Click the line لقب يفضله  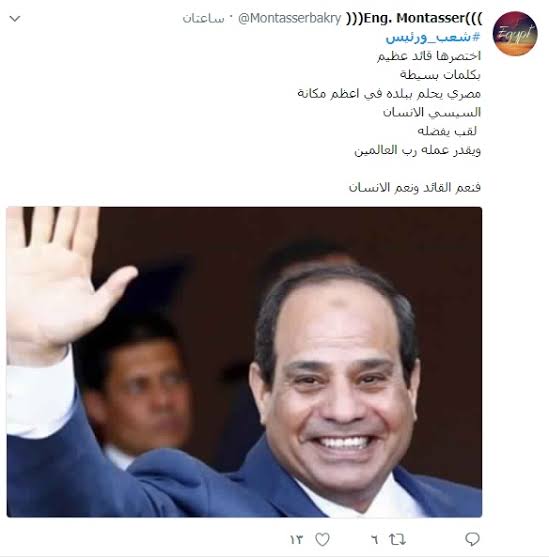click(447, 131)
